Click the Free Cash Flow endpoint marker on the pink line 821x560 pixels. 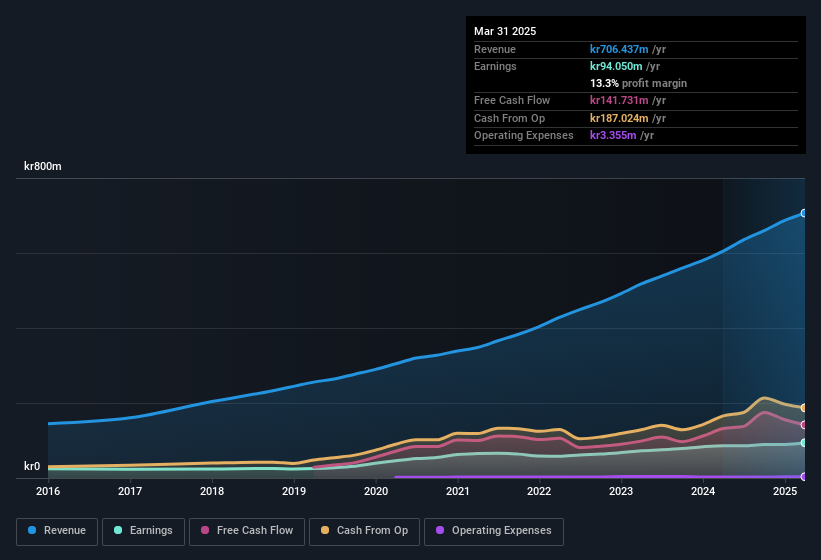coord(804,425)
